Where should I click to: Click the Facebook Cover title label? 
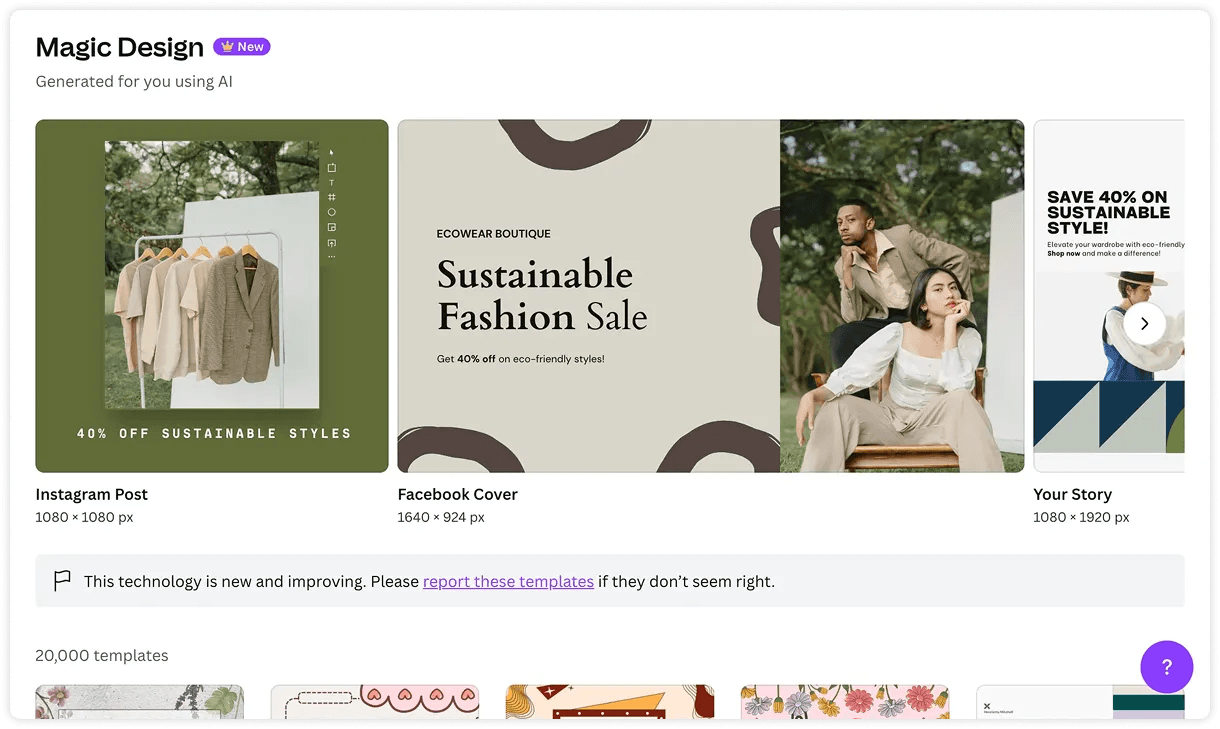coord(458,494)
